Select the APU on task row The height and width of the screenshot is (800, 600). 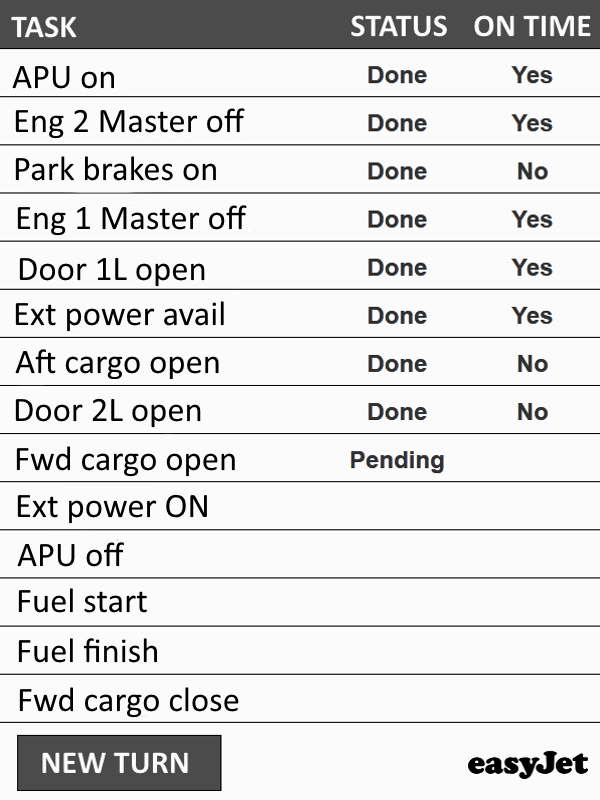click(x=300, y=73)
